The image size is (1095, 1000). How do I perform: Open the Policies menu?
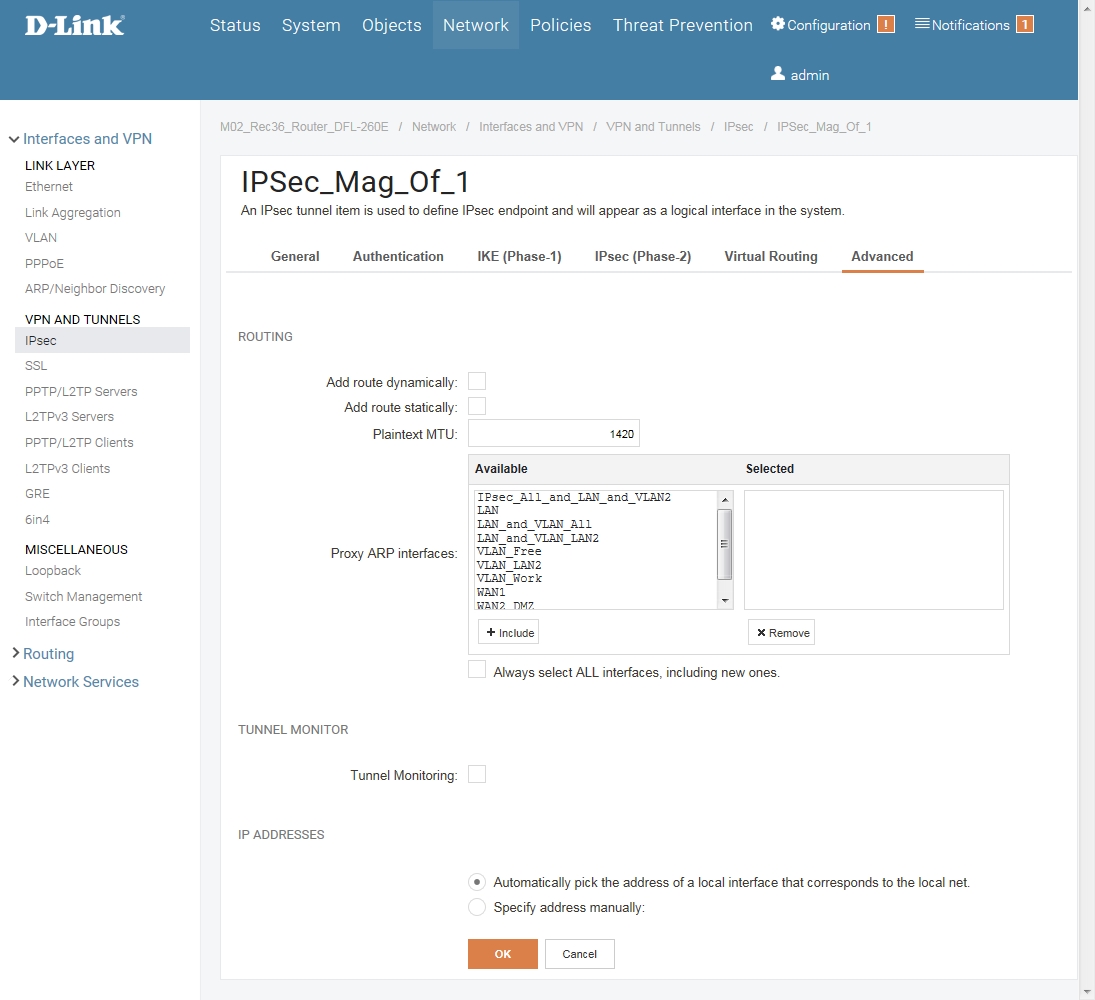pos(560,25)
